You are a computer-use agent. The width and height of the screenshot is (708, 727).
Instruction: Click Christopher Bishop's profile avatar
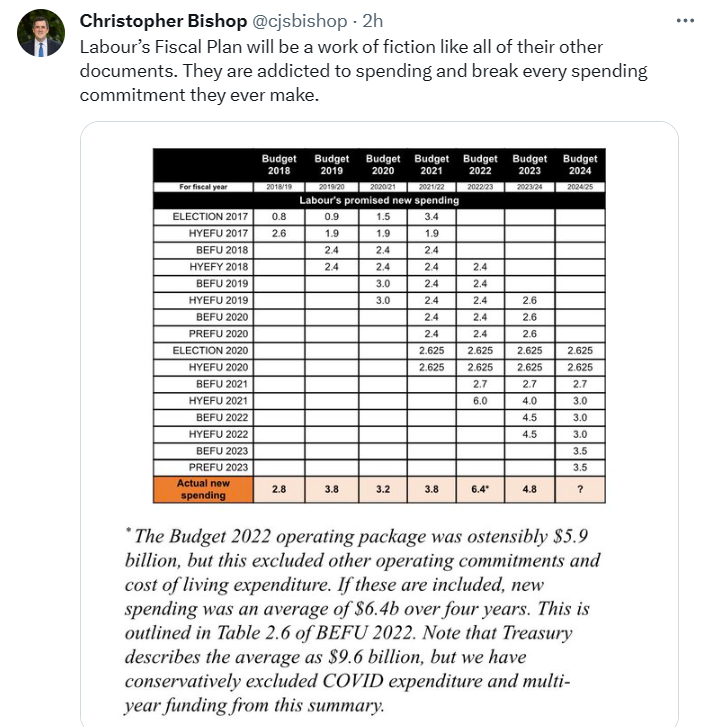click(40, 34)
